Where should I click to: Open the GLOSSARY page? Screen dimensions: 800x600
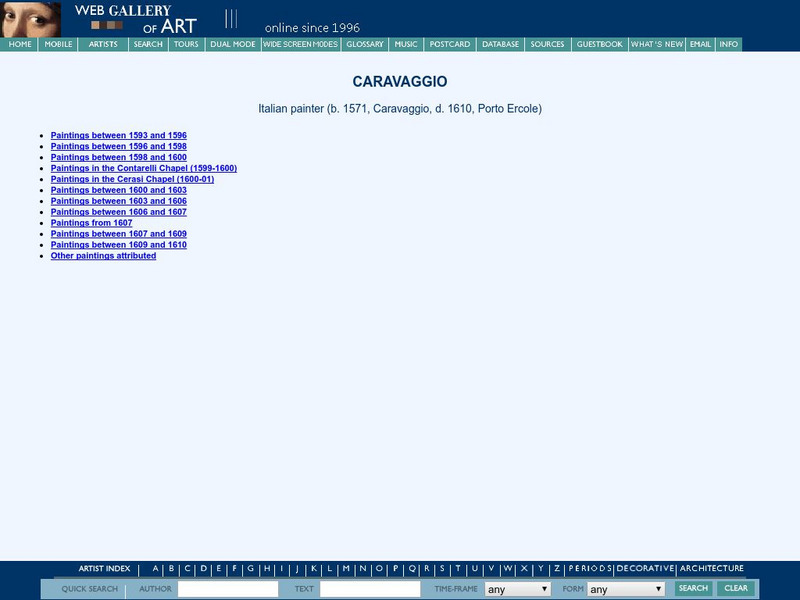coord(365,44)
